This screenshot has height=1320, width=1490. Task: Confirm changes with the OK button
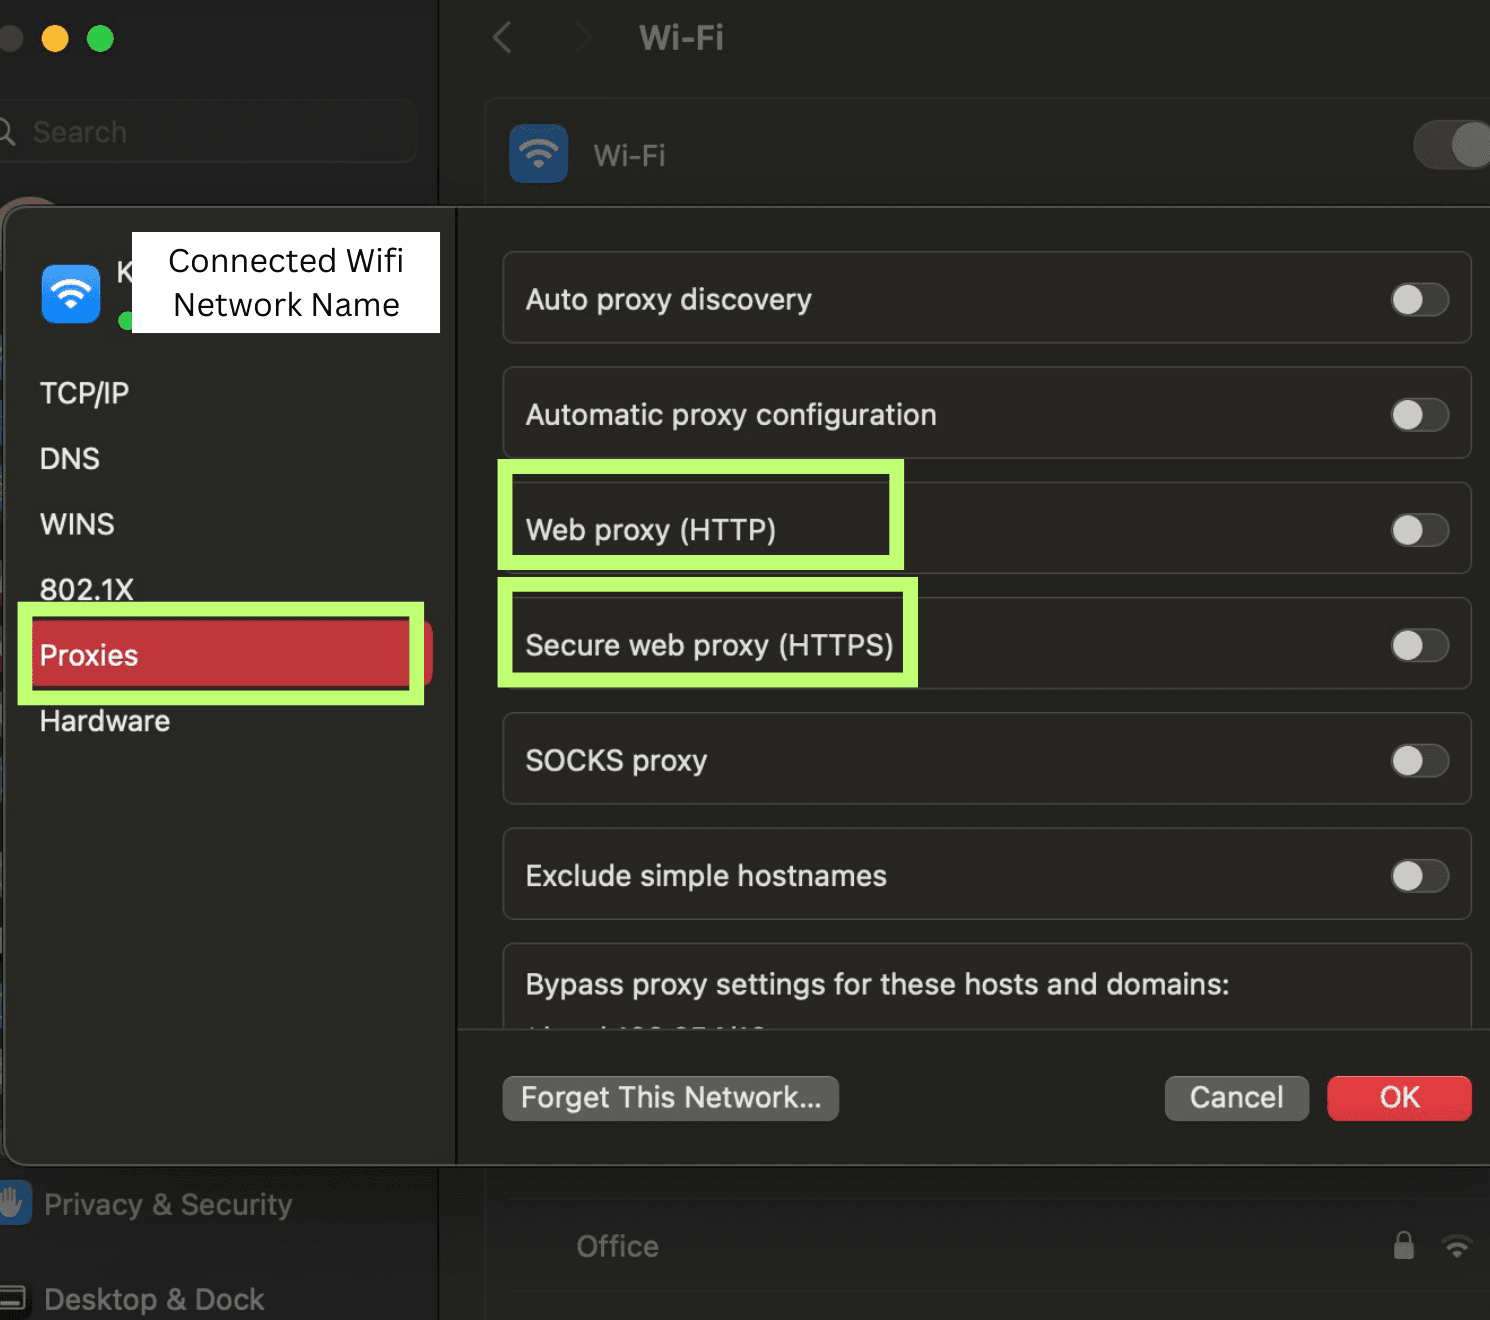tap(1398, 1097)
